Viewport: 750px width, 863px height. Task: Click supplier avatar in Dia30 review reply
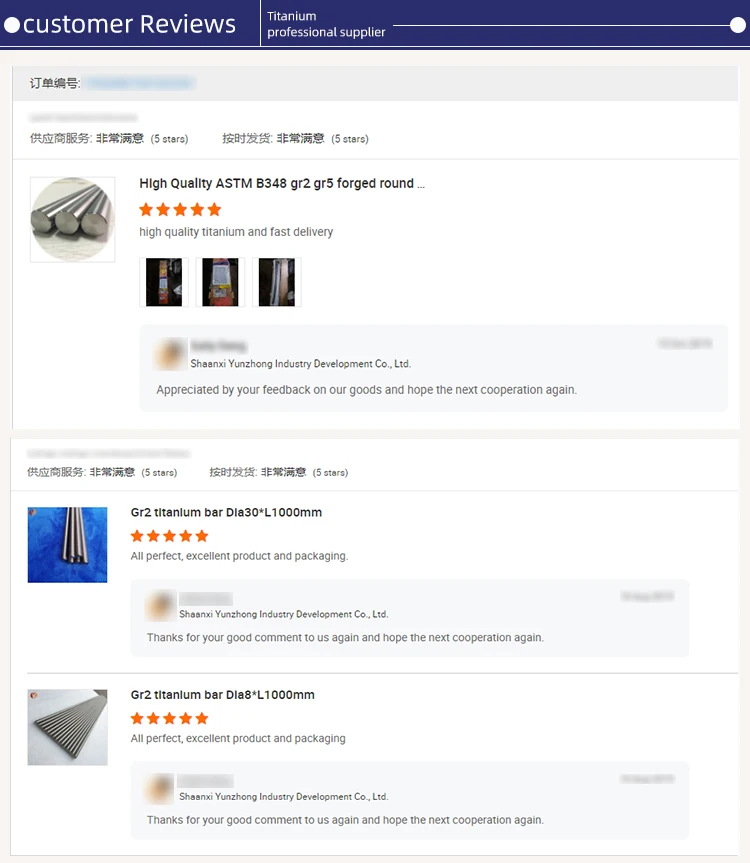(x=160, y=605)
